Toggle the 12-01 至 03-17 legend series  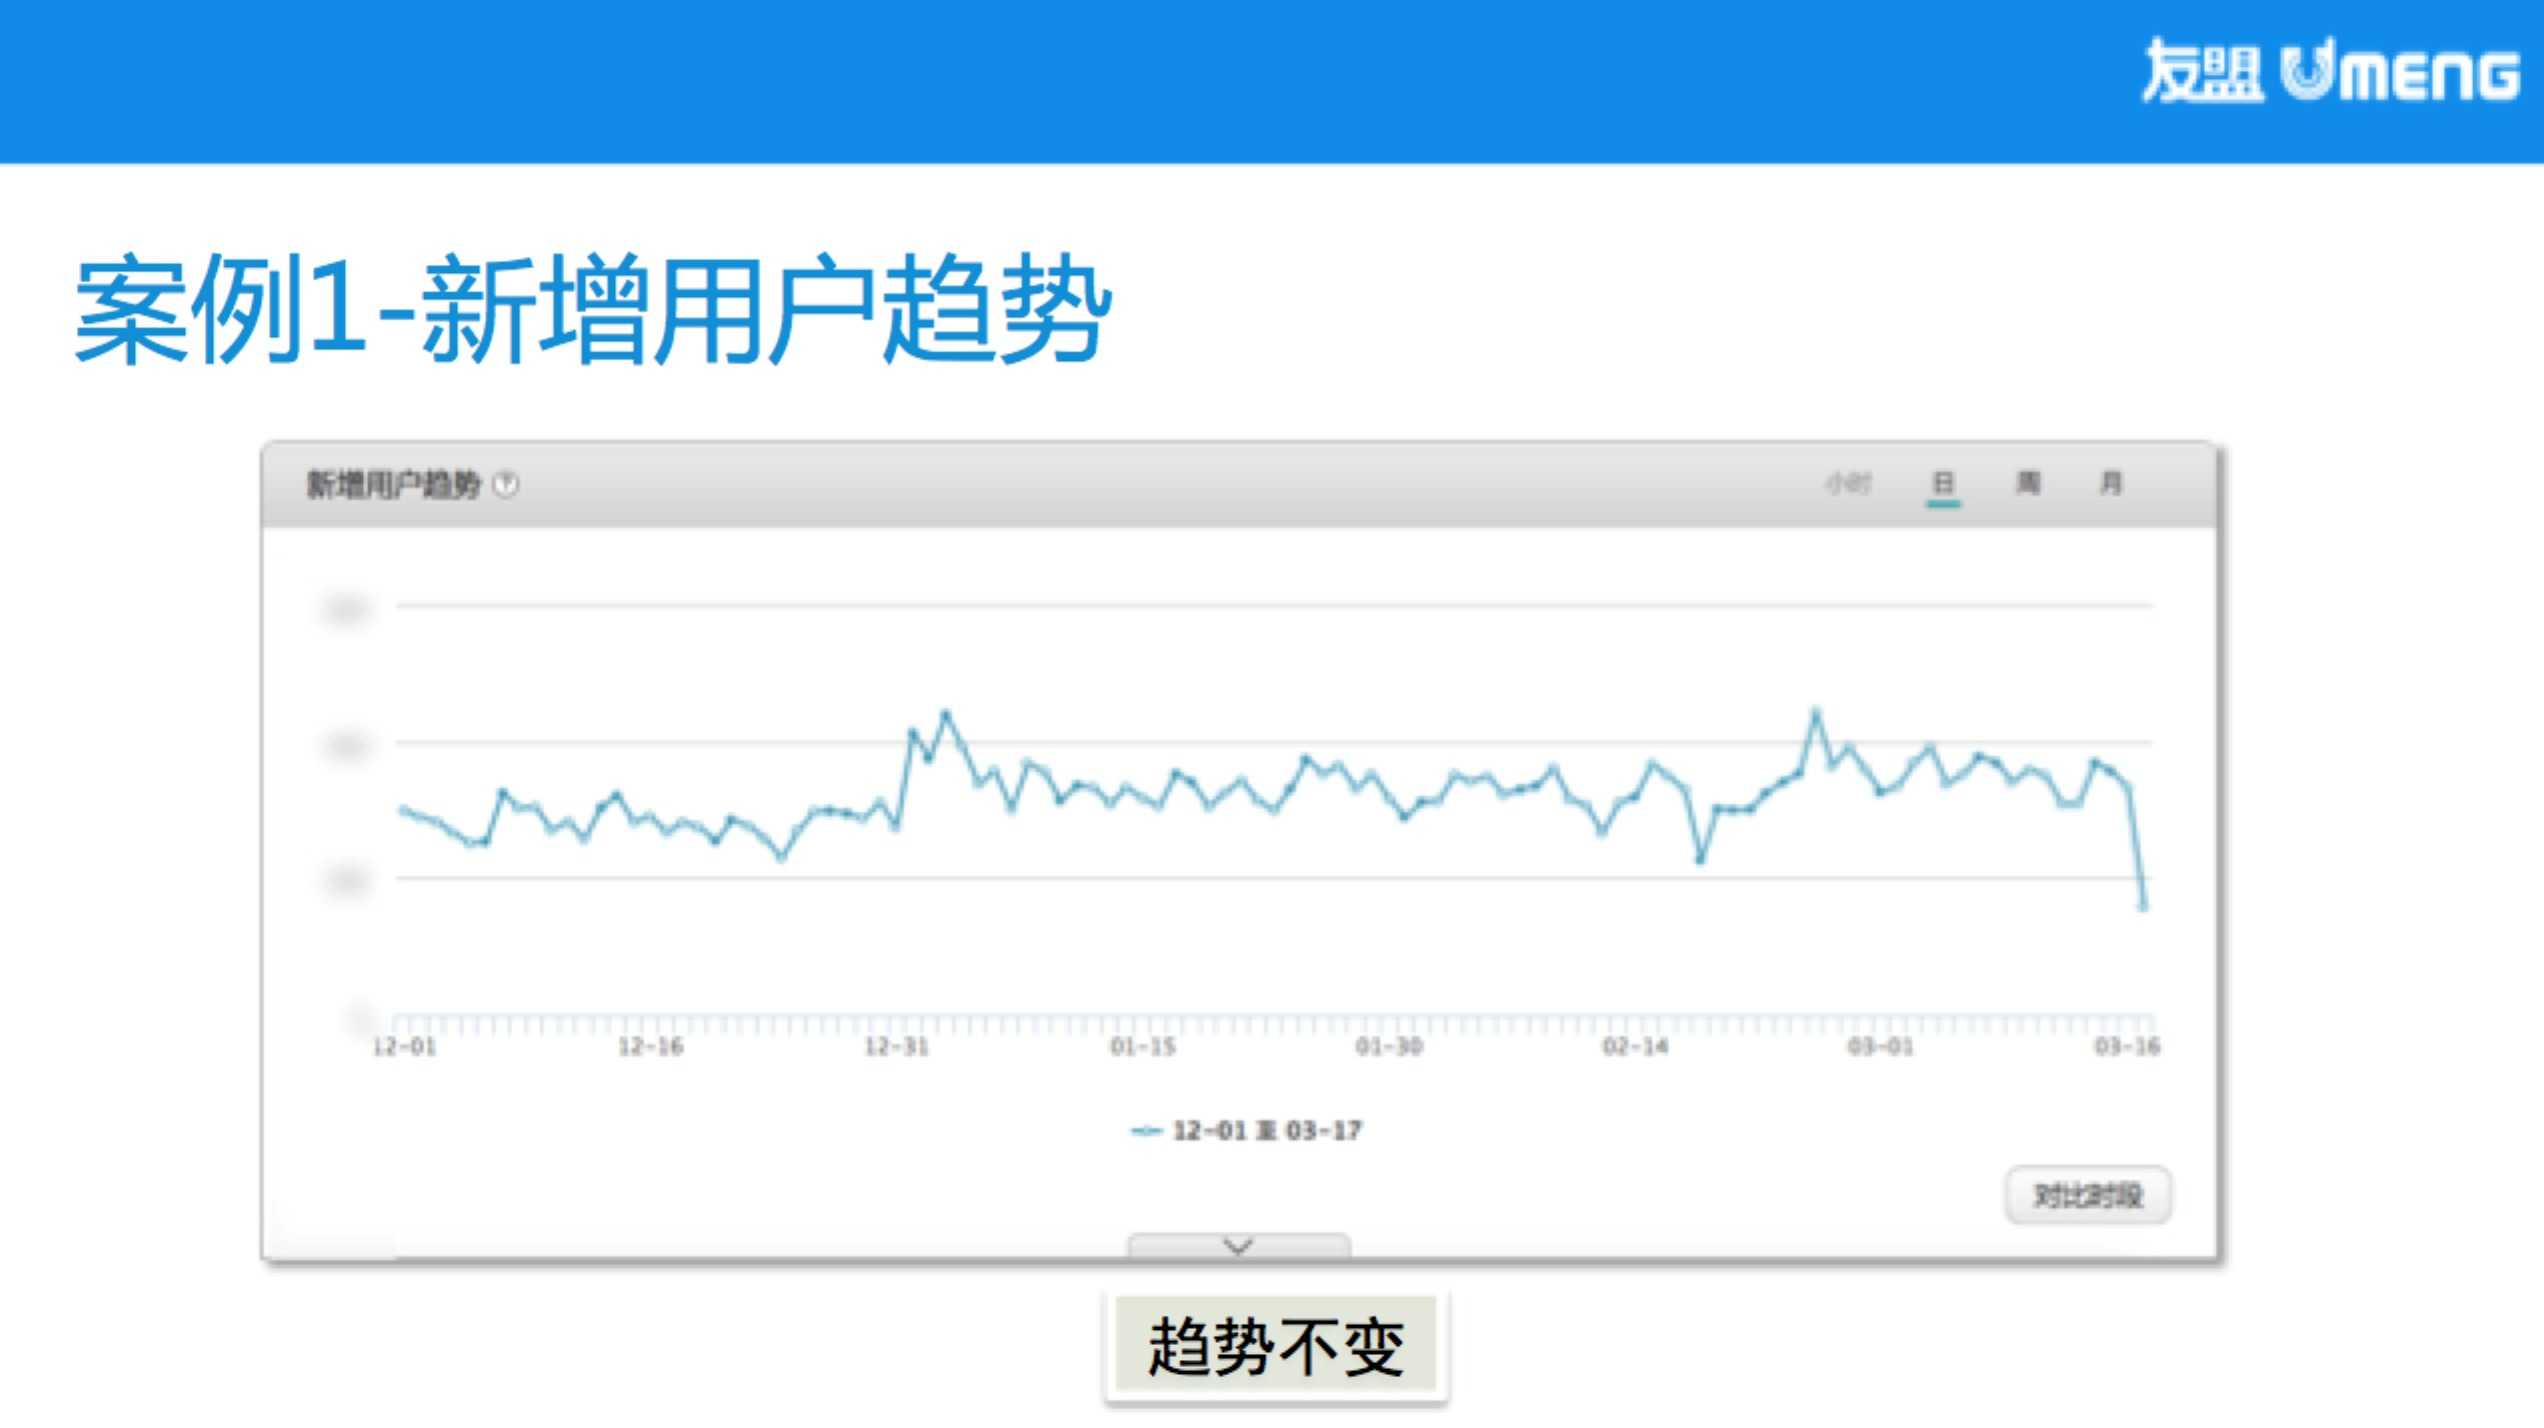1266,1131
